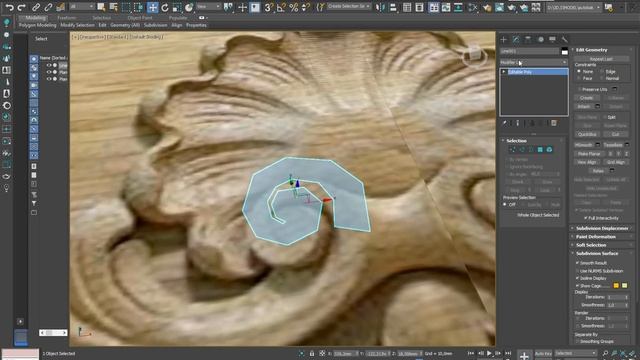Select the Normal constraint radio button
This screenshot has height=360, width=640.
602,78
